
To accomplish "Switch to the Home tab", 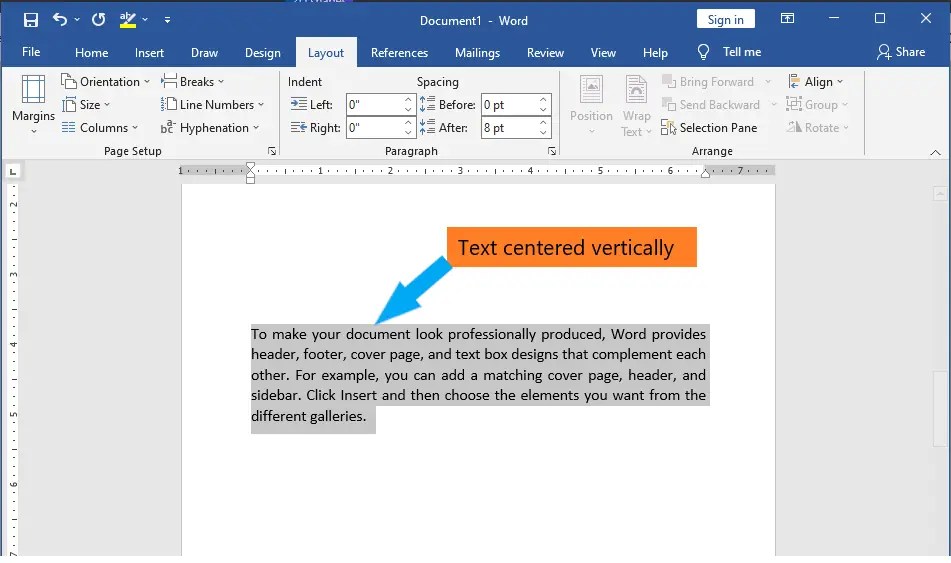I will pos(92,53).
